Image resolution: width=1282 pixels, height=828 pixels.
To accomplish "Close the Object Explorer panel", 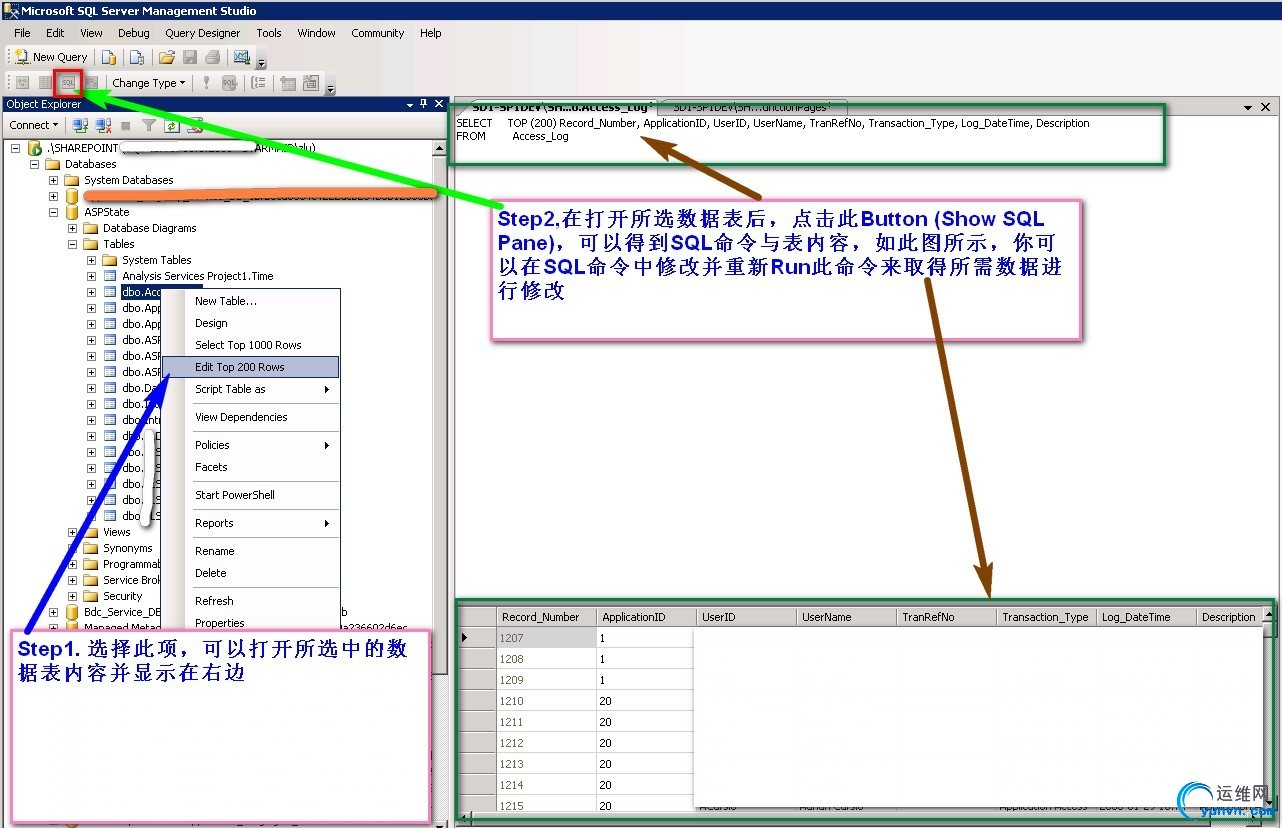I will (439, 104).
